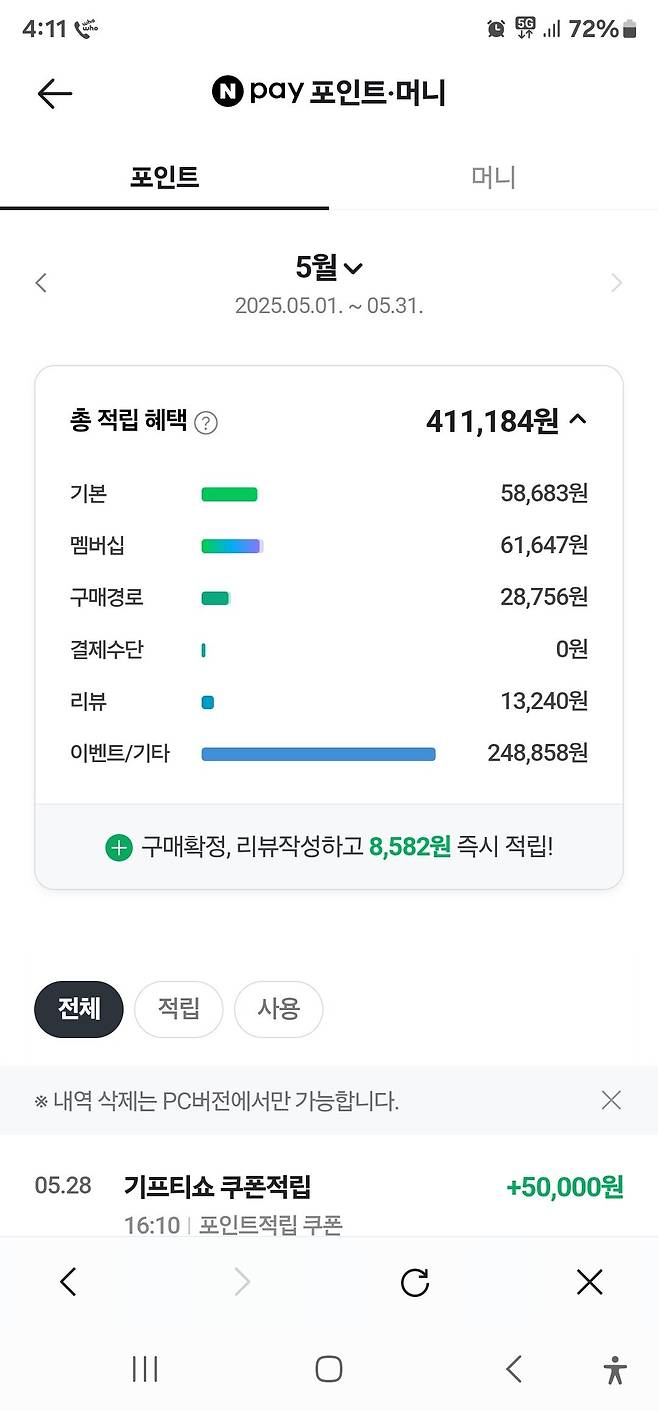Refresh the page with the browser reload icon
The image size is (658, 1411).
[414, 1281]
